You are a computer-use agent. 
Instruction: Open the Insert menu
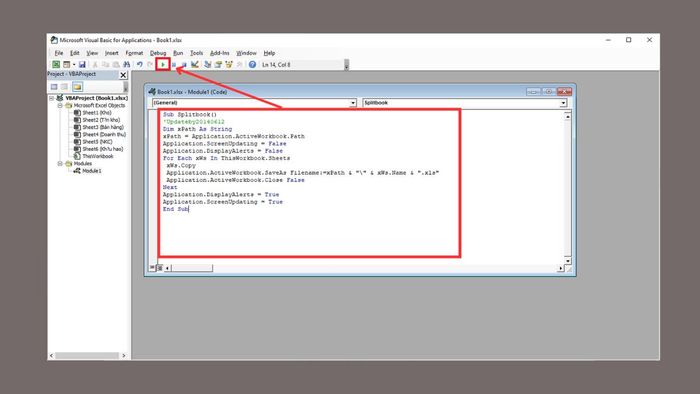112,53
